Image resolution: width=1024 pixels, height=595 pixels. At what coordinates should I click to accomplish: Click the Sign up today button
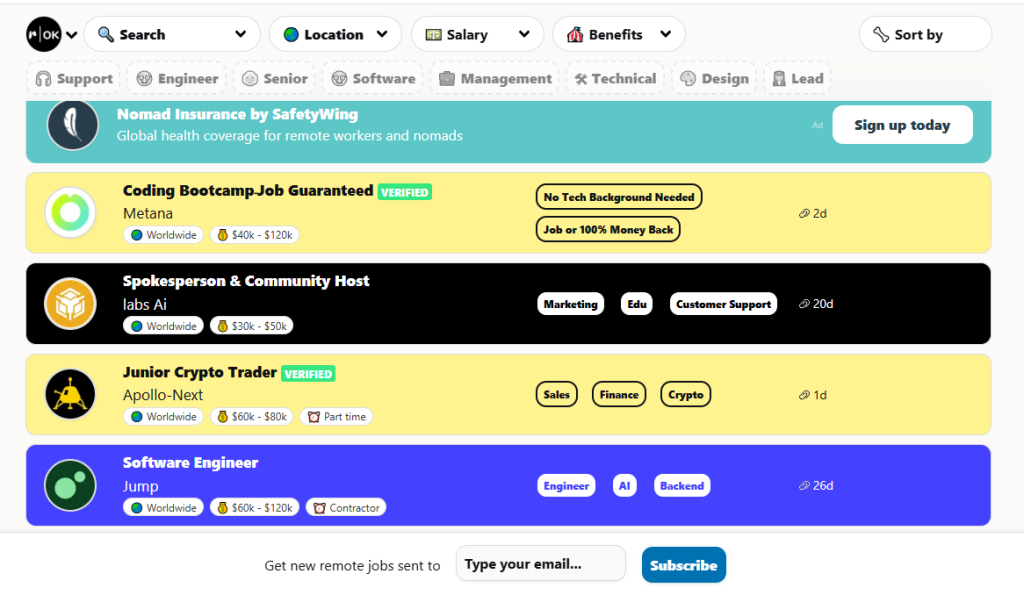click(902, 124)
